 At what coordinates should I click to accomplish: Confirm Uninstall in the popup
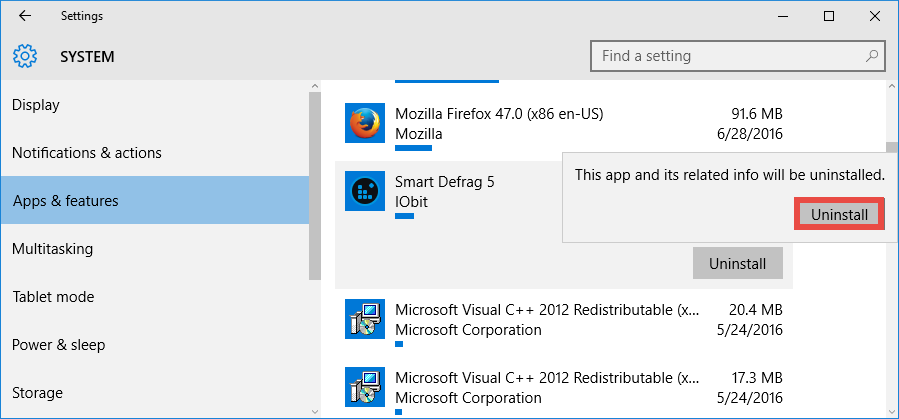tap(839, 214)
